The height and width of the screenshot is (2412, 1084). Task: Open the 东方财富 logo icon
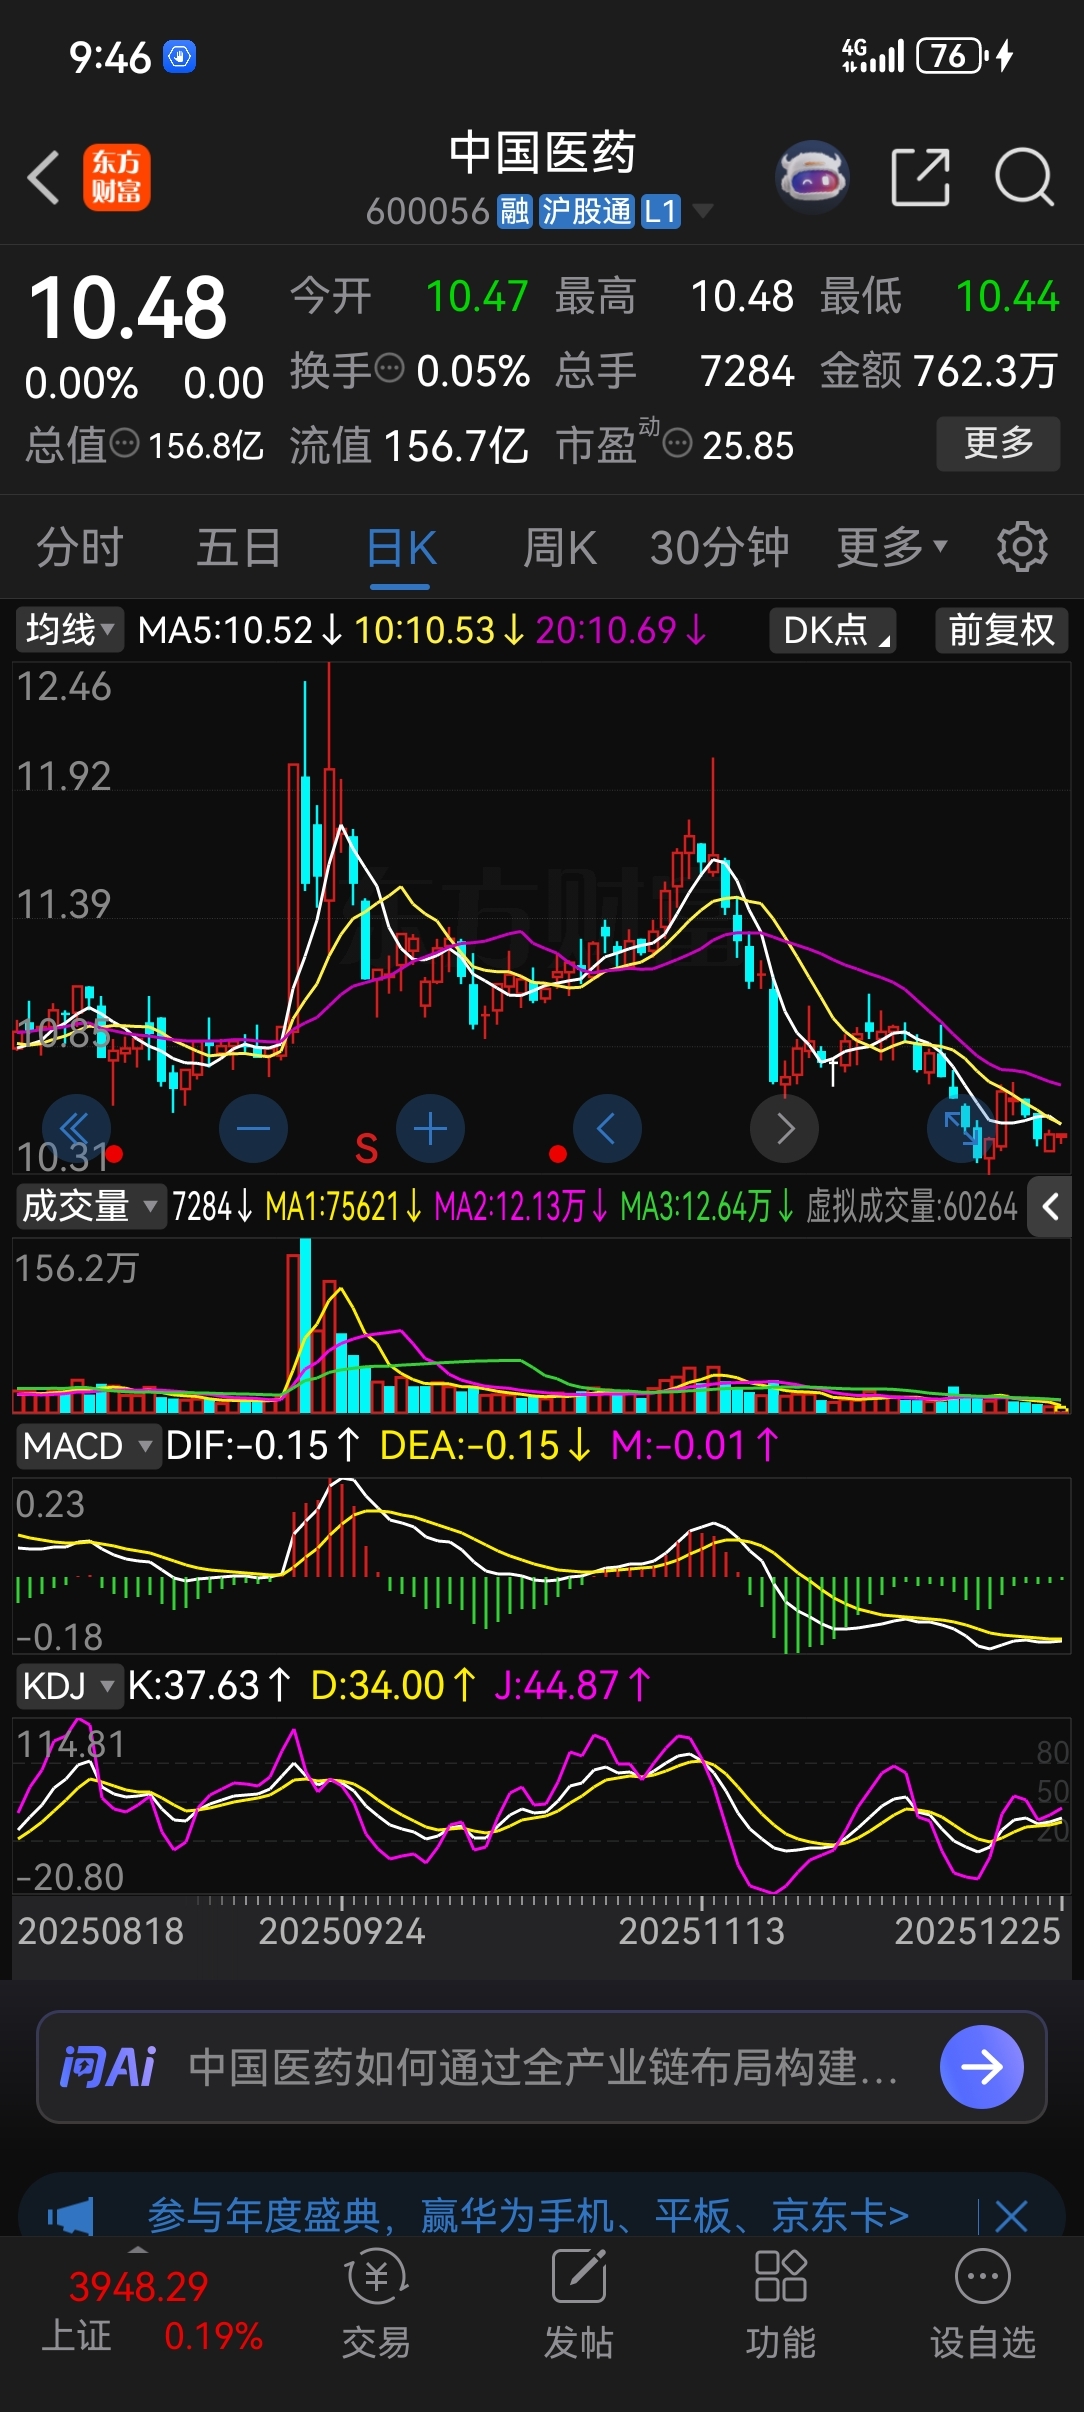click(117, 177)
